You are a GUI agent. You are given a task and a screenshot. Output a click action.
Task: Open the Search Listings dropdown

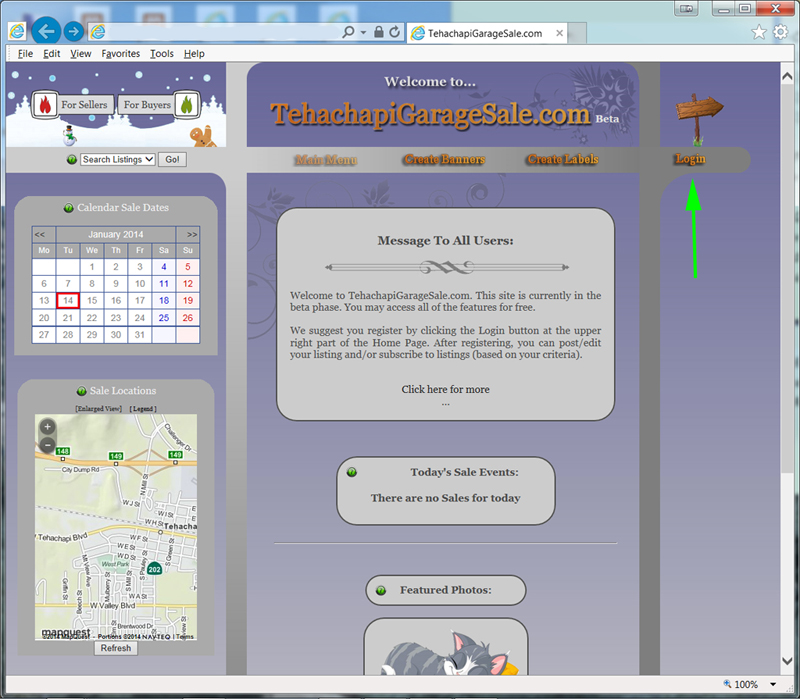(x=118, y=159)
